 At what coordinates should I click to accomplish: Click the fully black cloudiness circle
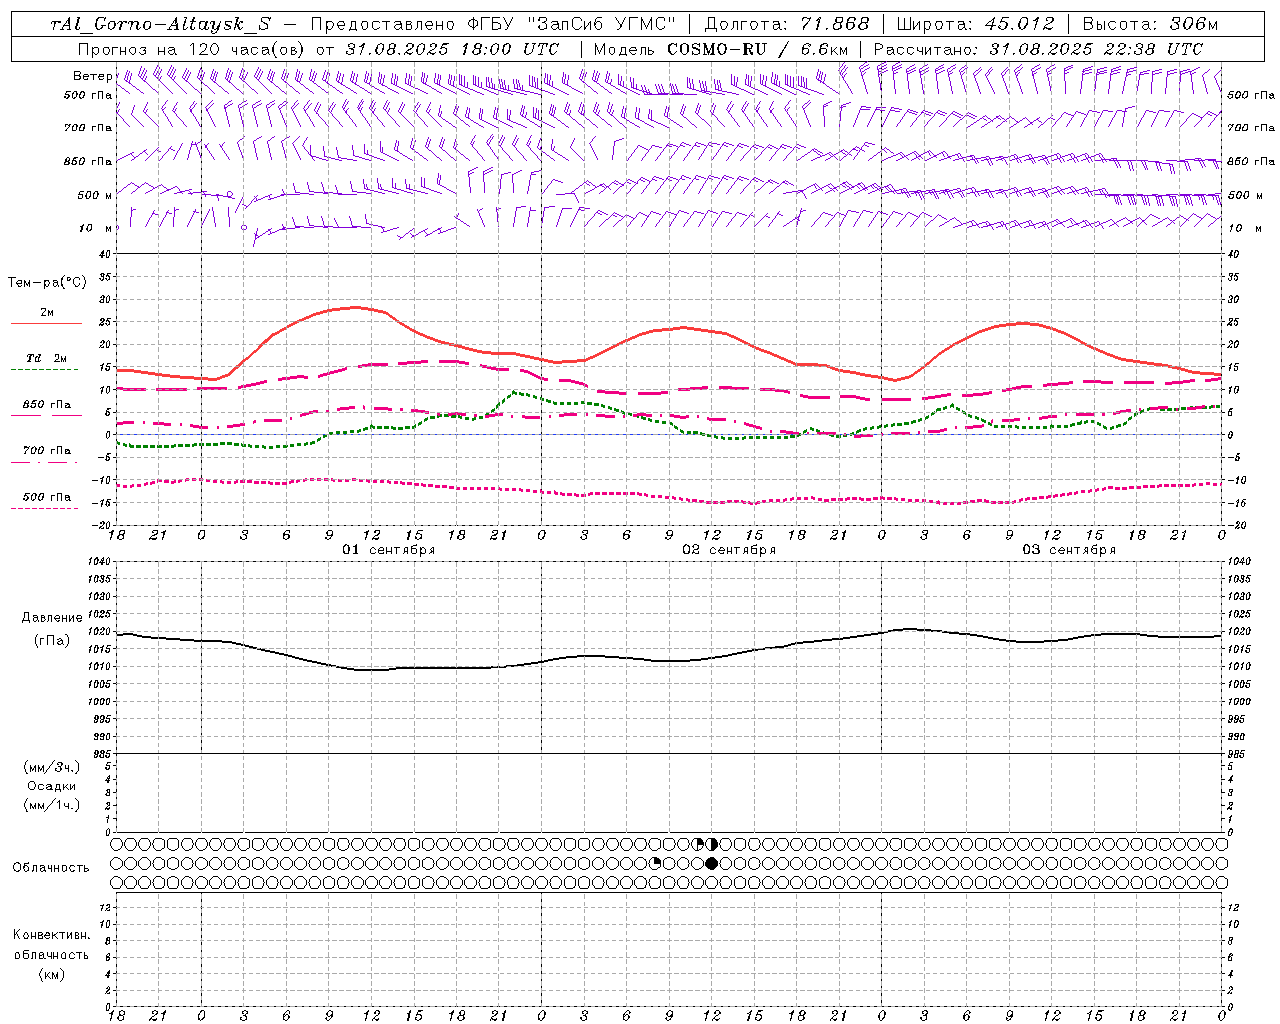[x=711, y=863]
